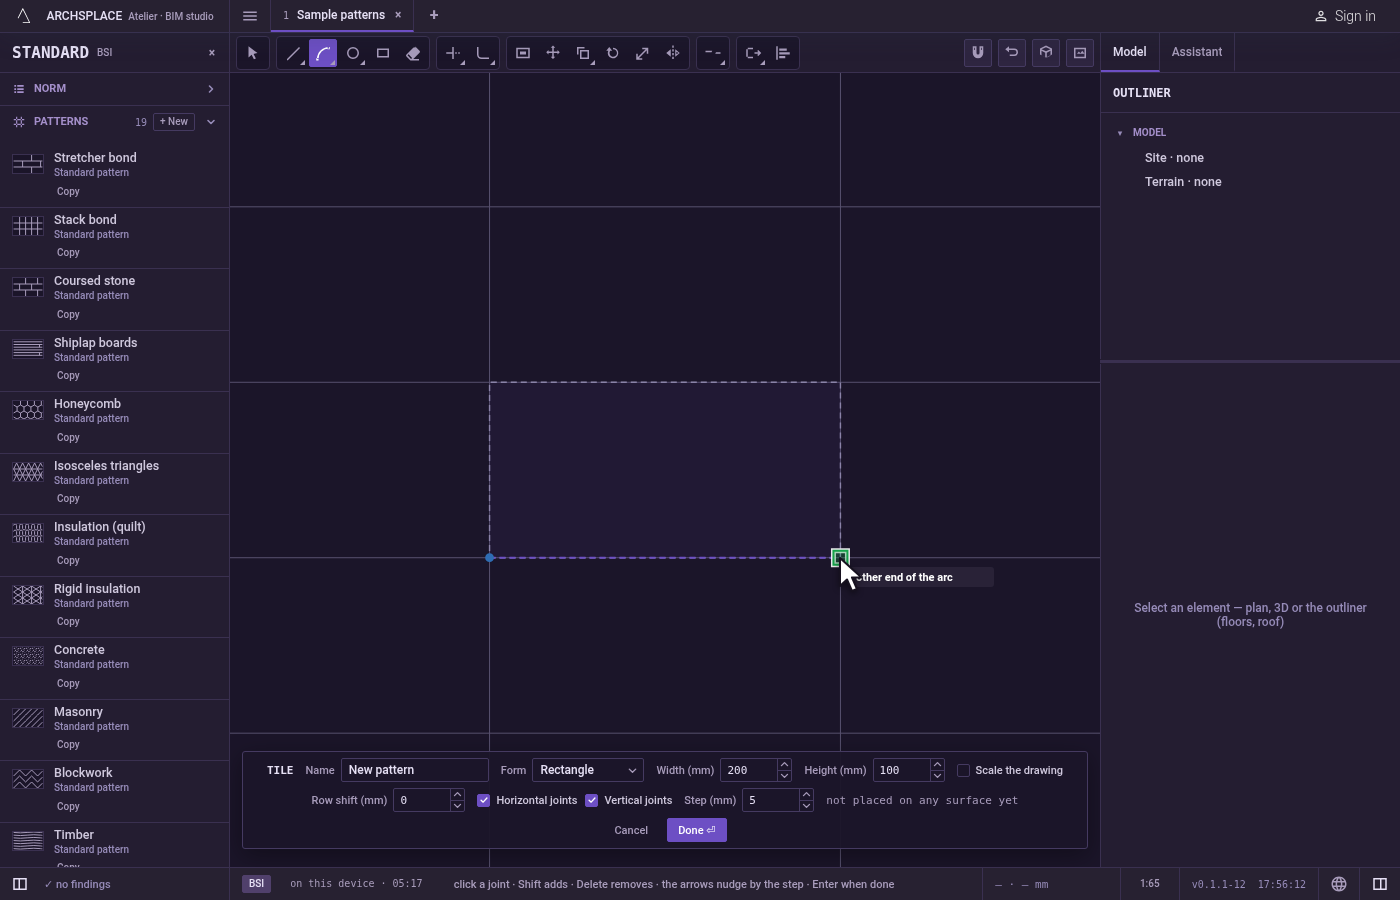The height and width of the screenshot is (900, 1400).
Task: Toggle Vertical joints checkbox
Action: tap(592, 800)
